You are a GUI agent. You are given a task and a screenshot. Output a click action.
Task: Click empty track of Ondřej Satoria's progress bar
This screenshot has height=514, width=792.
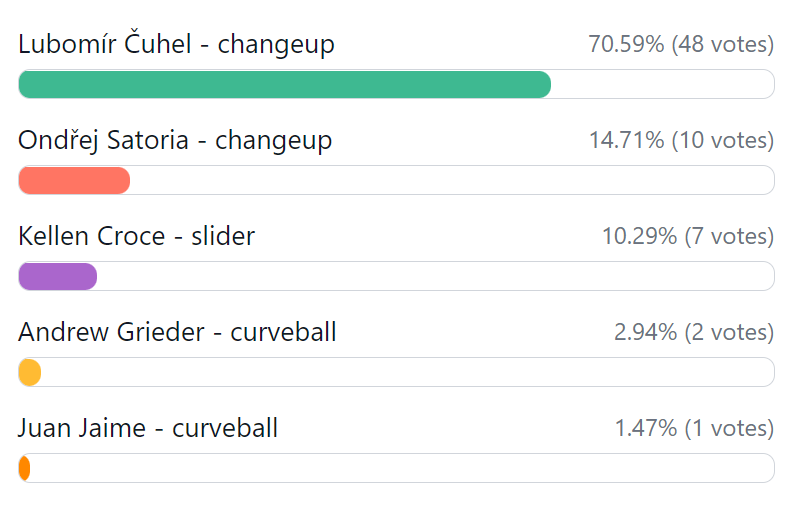(x=452, y=181)
